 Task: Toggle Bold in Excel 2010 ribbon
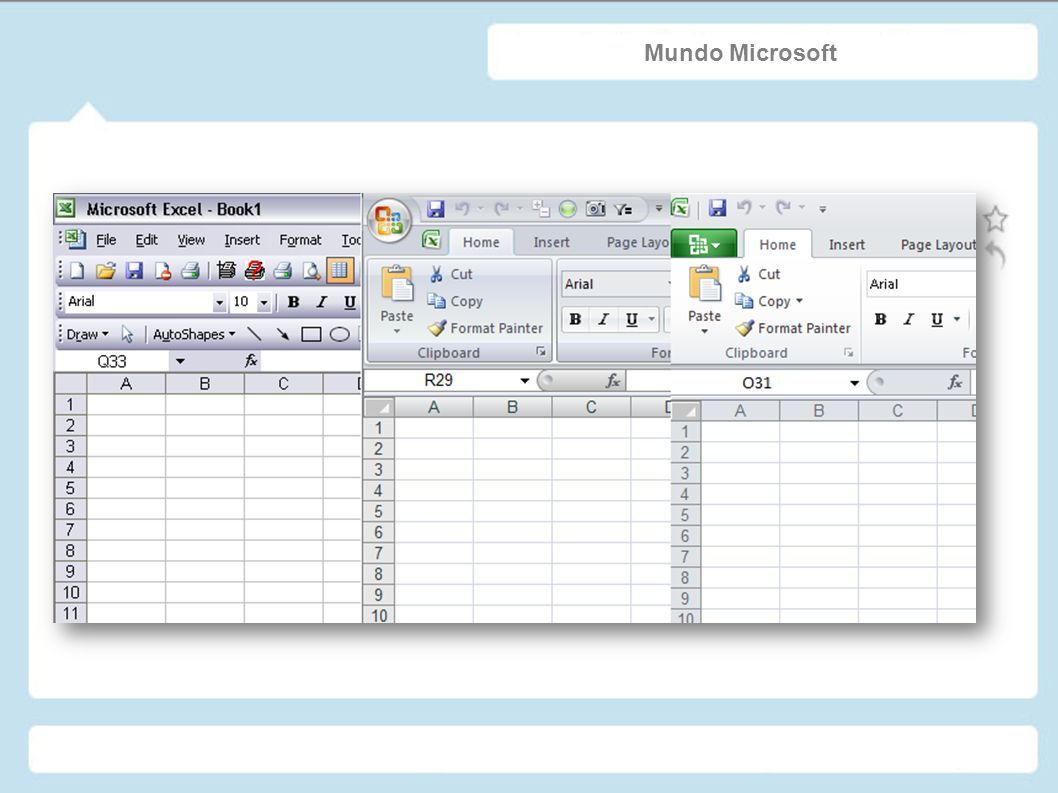pyautogui.click(x=881, y=319)
